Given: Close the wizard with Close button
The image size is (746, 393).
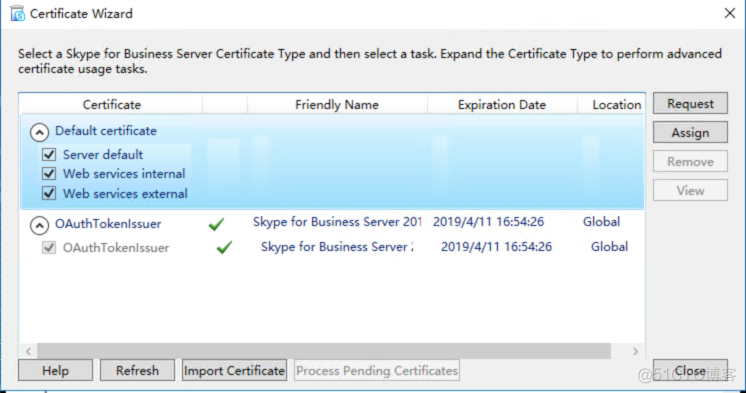Looking at the screenshot, I should click(690, 370).
